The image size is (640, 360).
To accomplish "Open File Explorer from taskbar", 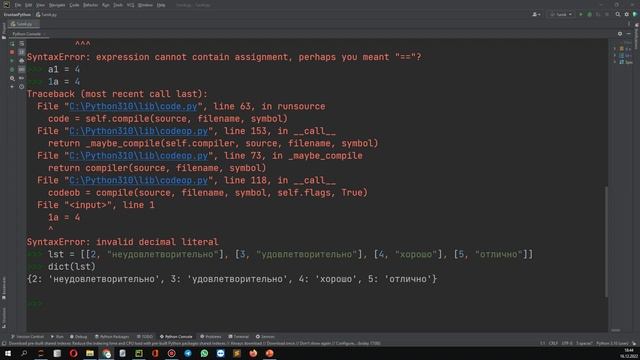I will coord(90,353).
